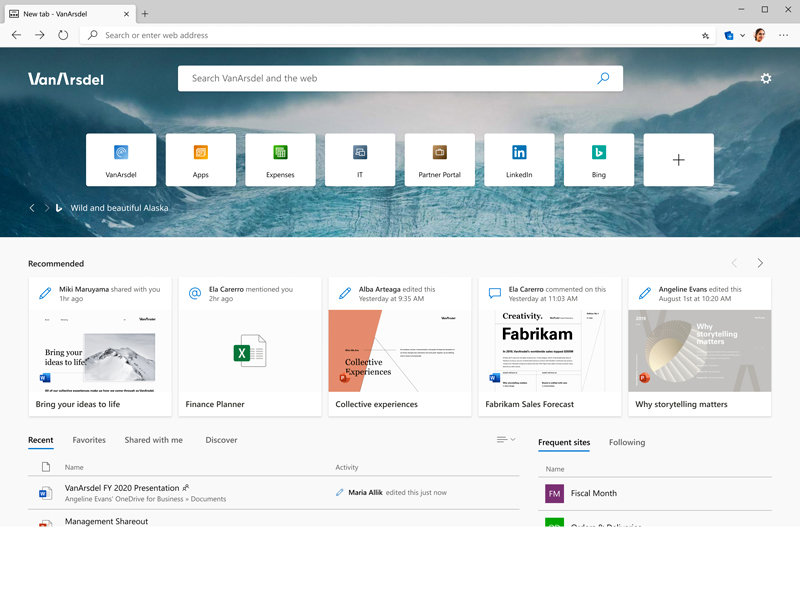Open the Fiscal Month frequent site
The width and height of the screenshot is (800, 600).
point(593,493)
